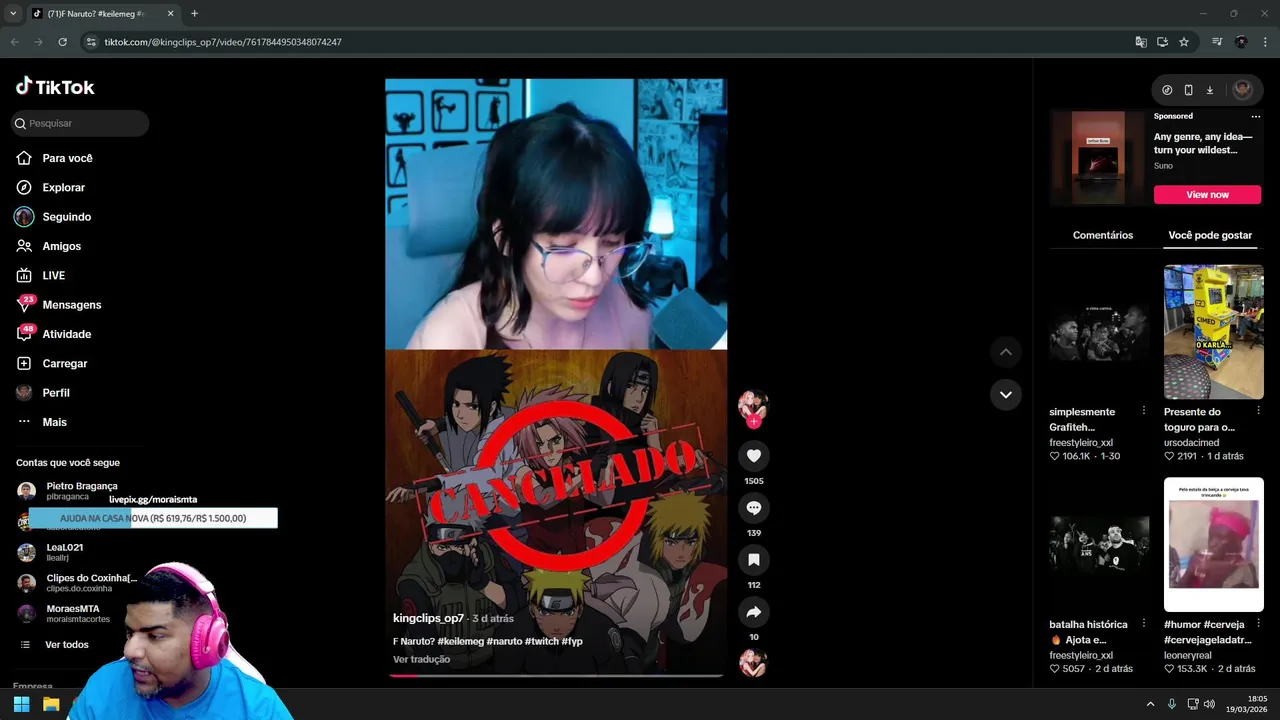Open comments with speech bubble icon
Image resolution: width=1280 pixels, height=720 pixels.
coord(754,508)
